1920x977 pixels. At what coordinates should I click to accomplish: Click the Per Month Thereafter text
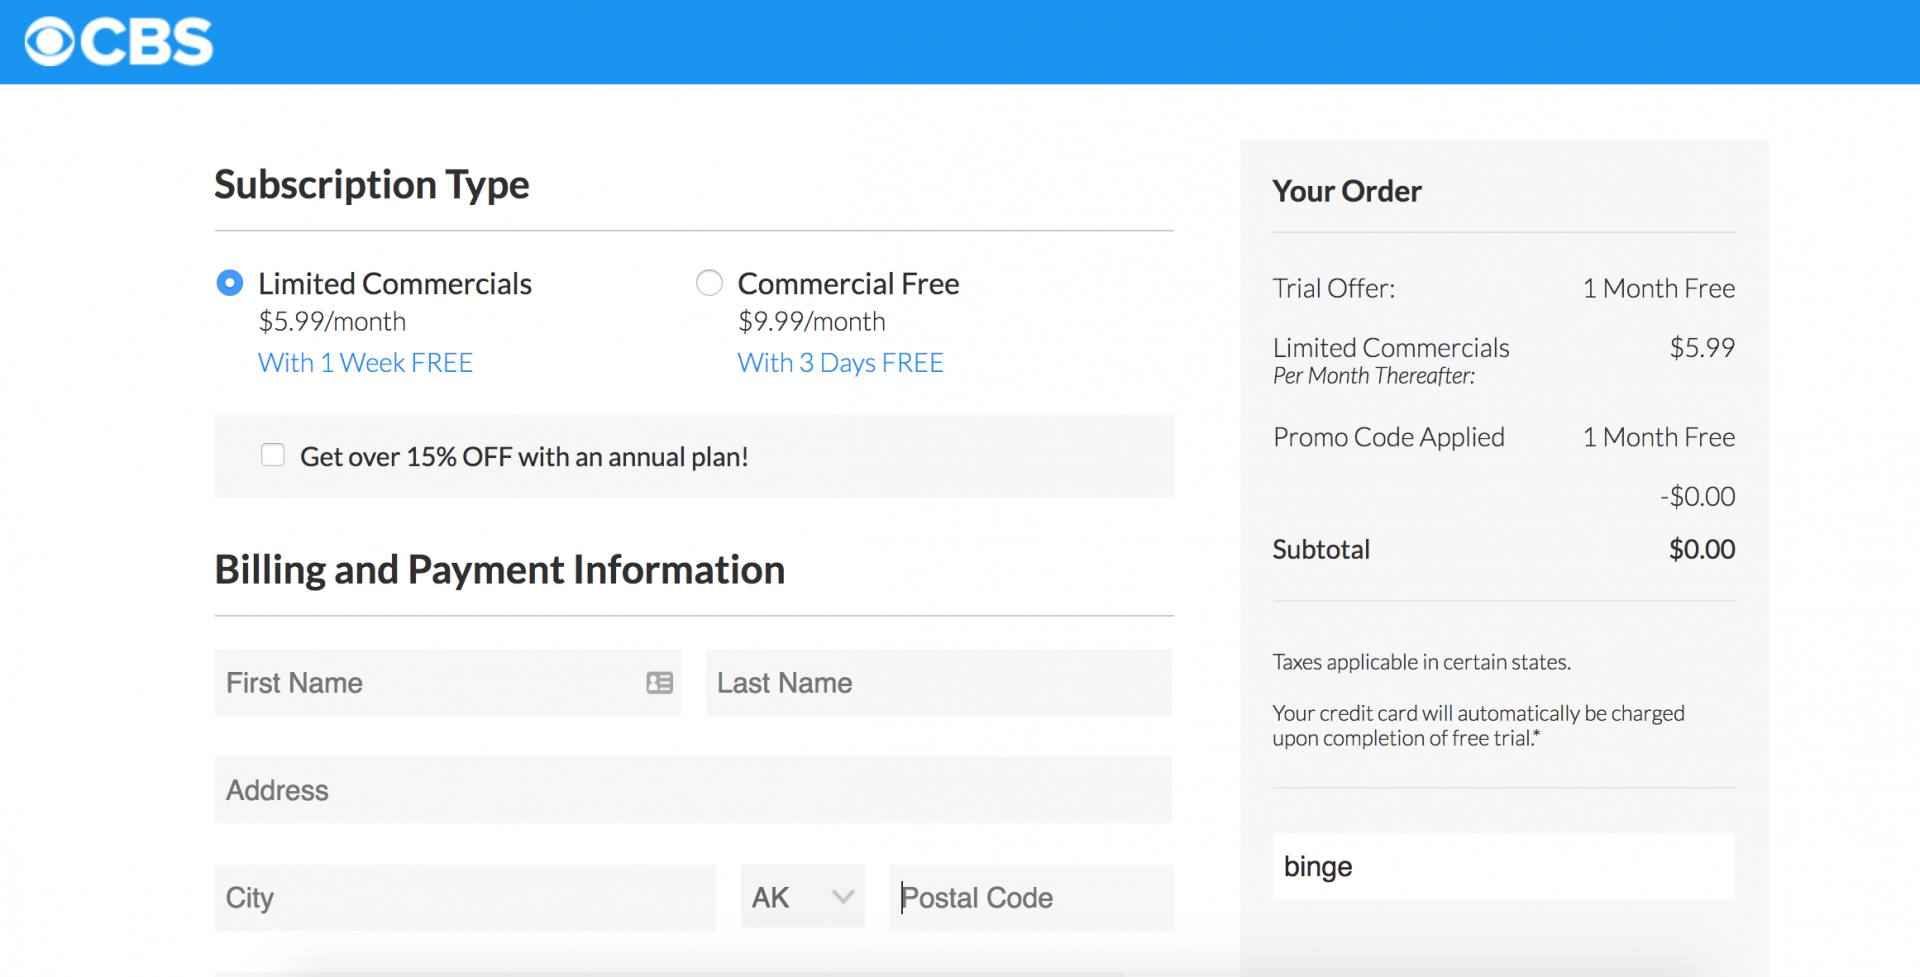(1373, 376)
